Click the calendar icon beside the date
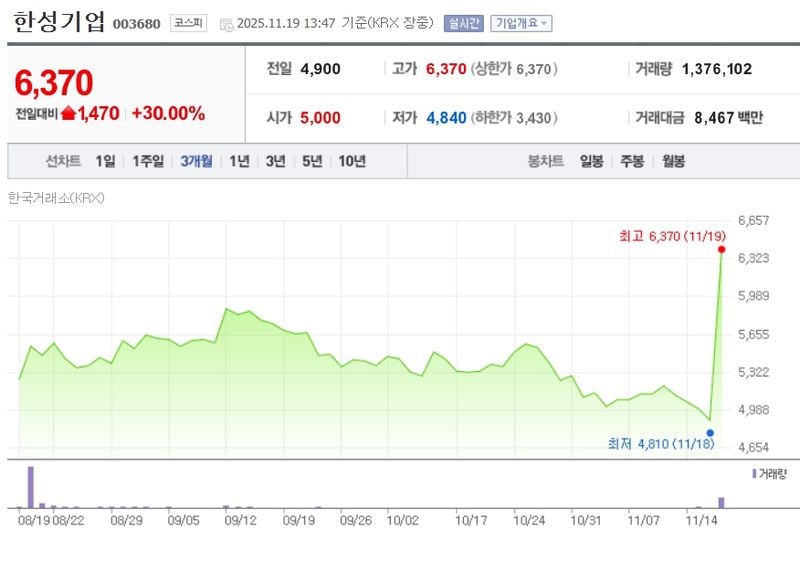 point(226,24)
